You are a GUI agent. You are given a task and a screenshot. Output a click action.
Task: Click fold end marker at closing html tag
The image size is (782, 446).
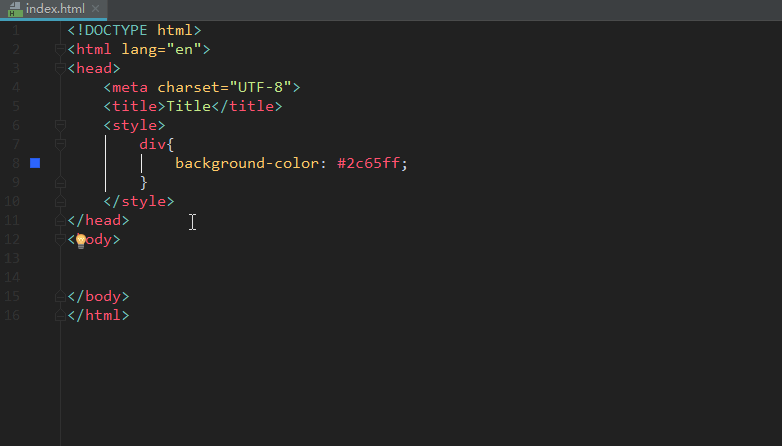[60, 316]
